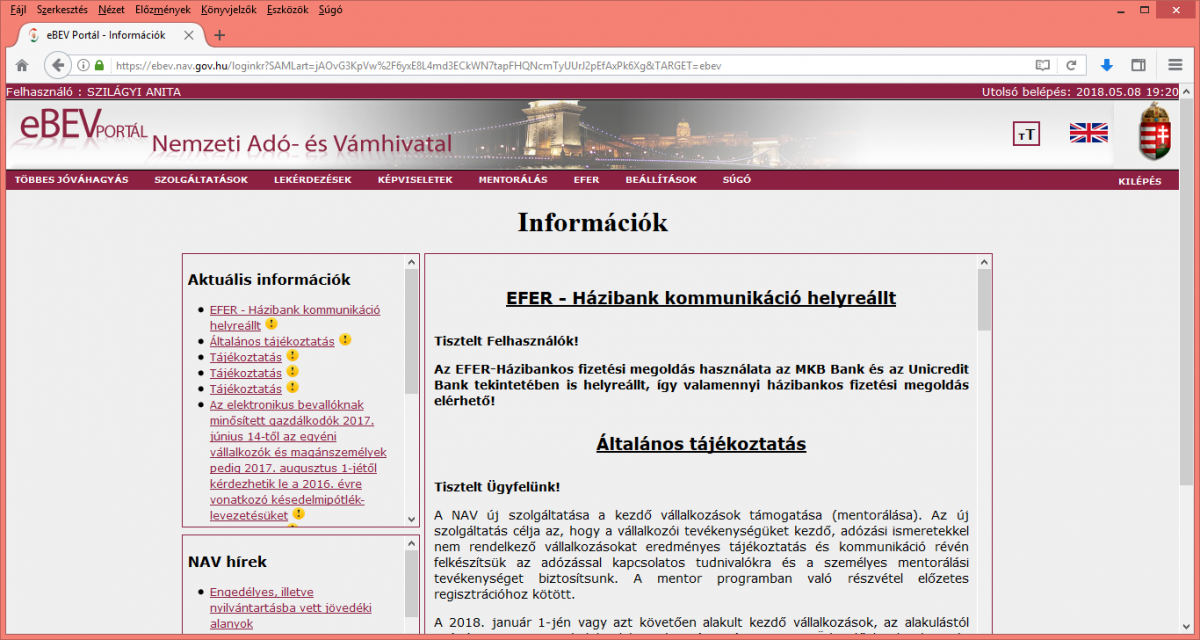Click the Felhasználó : SZILÁGYI ANITA text
Screen dimensions: 1200x640
[94, 91]
